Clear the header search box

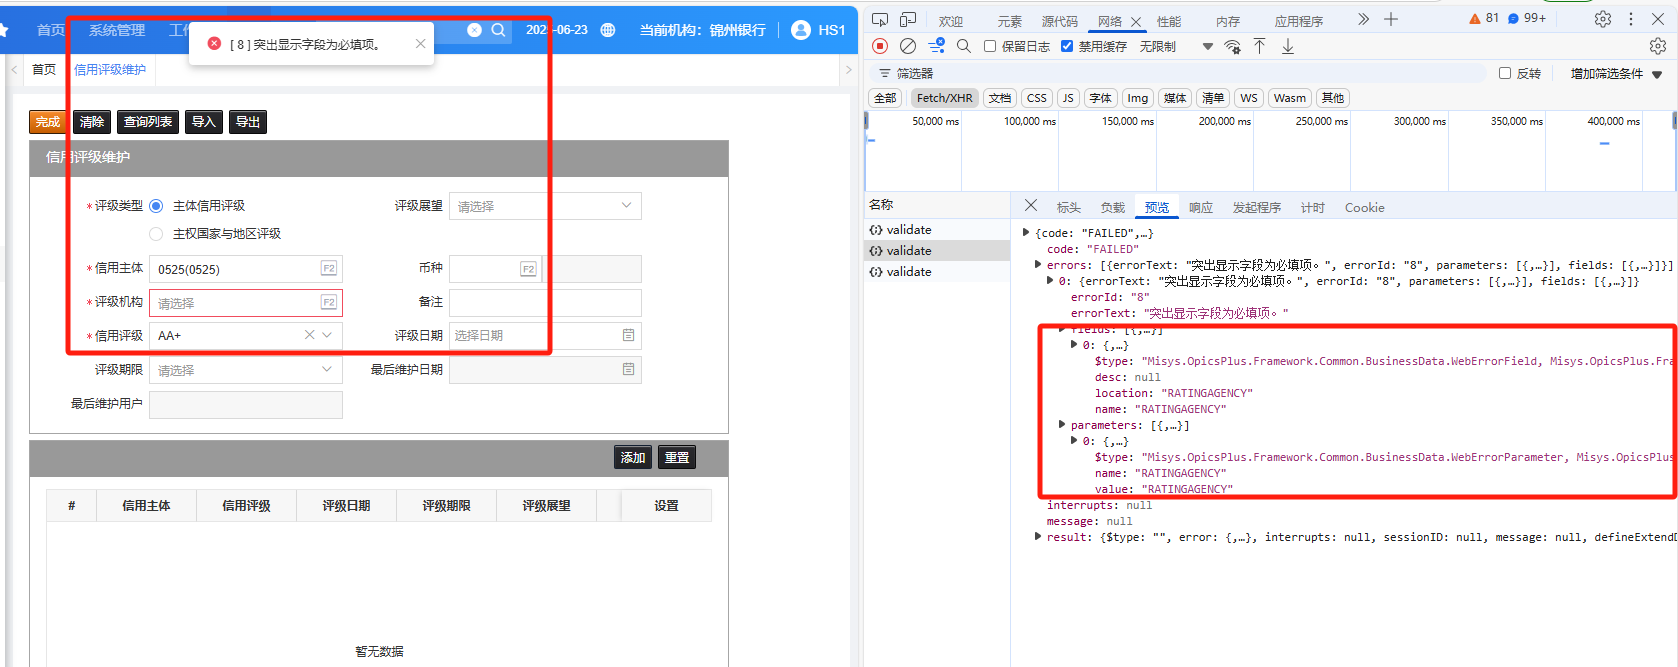[x=475, y=30]
